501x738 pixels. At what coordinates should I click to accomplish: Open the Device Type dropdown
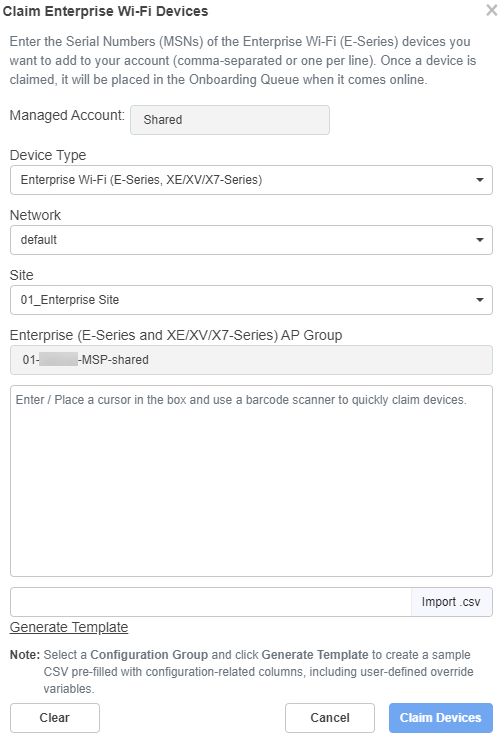click(251, 180)
